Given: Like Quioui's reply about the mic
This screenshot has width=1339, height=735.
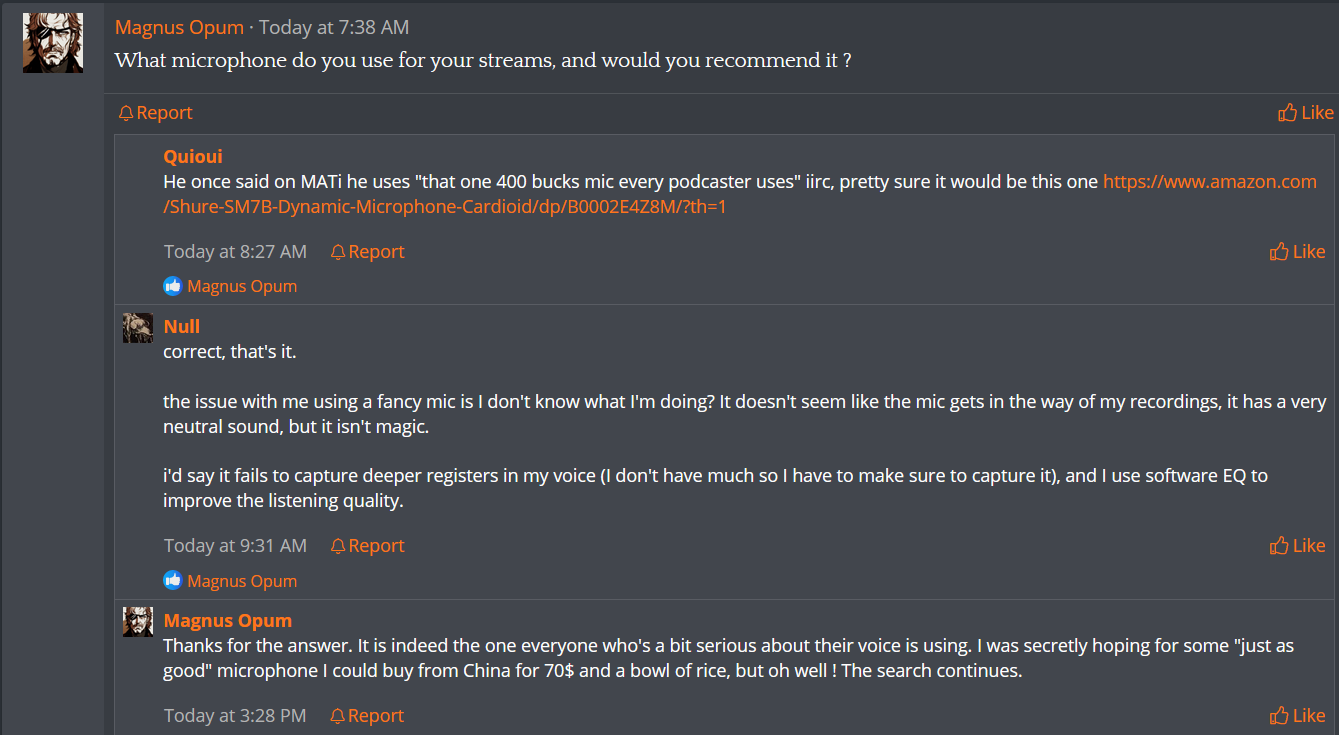Looking at the screenshot, I should 1298,251.
